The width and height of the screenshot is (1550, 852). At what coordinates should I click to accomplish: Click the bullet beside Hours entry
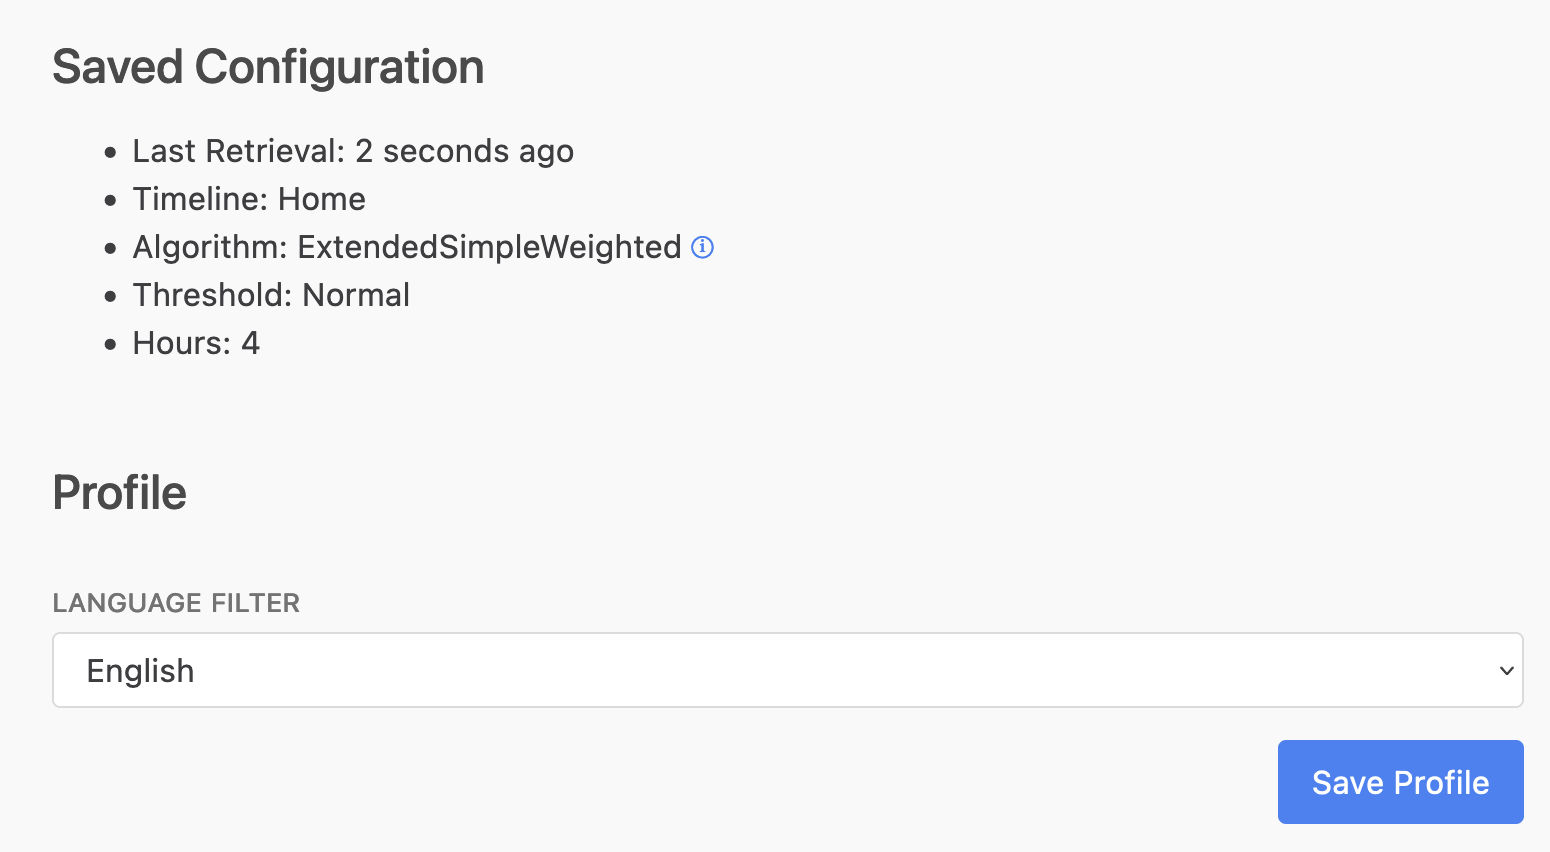pyautogui.click(x=110, y=345)
